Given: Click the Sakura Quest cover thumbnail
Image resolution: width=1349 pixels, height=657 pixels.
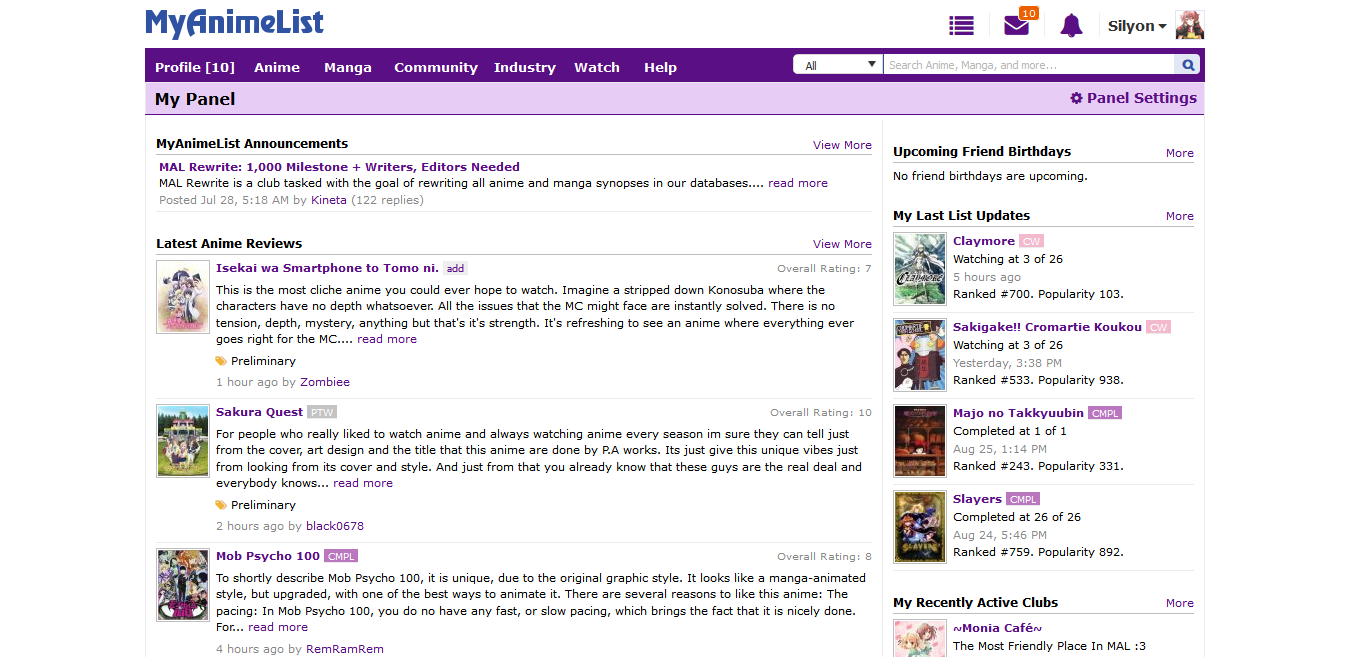Looking at the screenshot, I should coord(183,441).
